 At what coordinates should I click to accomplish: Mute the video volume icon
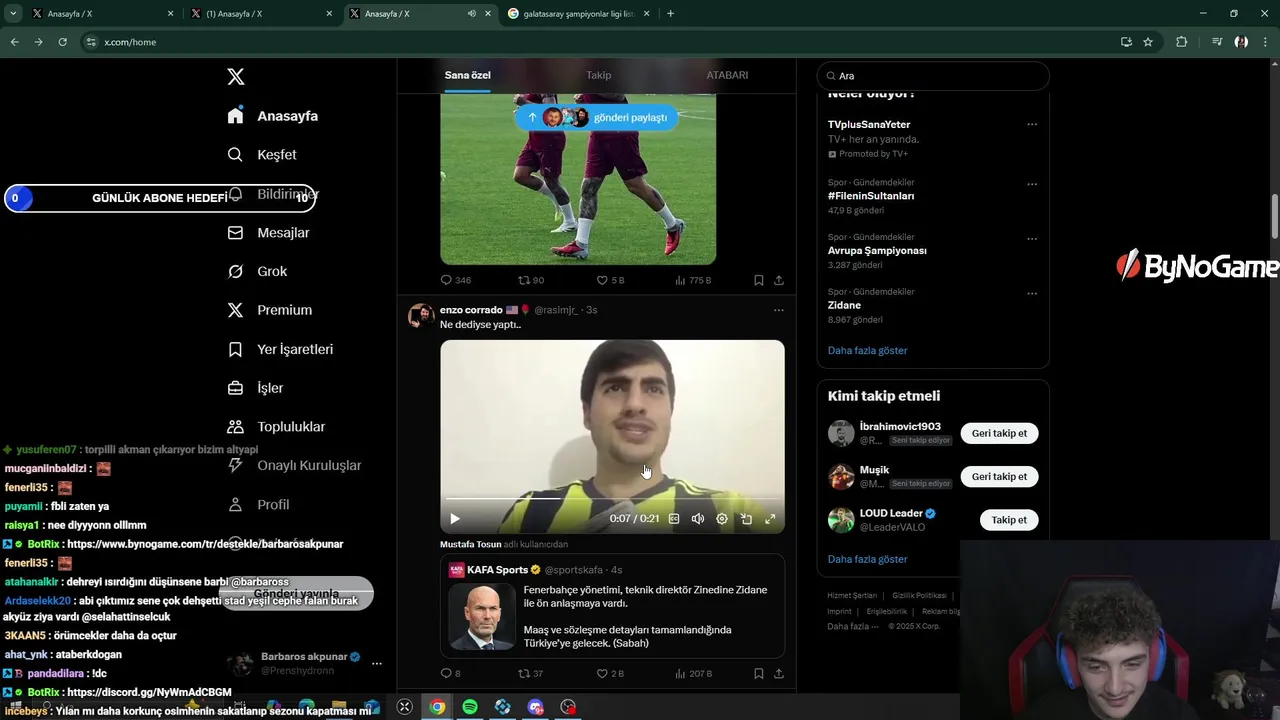[x=698, y=519]
